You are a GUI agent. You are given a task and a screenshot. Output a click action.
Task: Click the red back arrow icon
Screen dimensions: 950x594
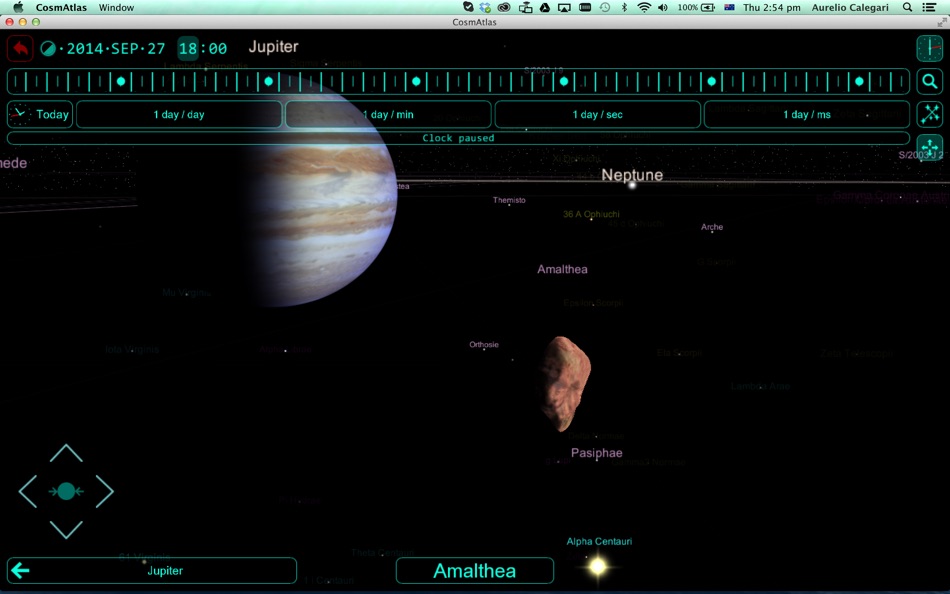coord(20,48)
